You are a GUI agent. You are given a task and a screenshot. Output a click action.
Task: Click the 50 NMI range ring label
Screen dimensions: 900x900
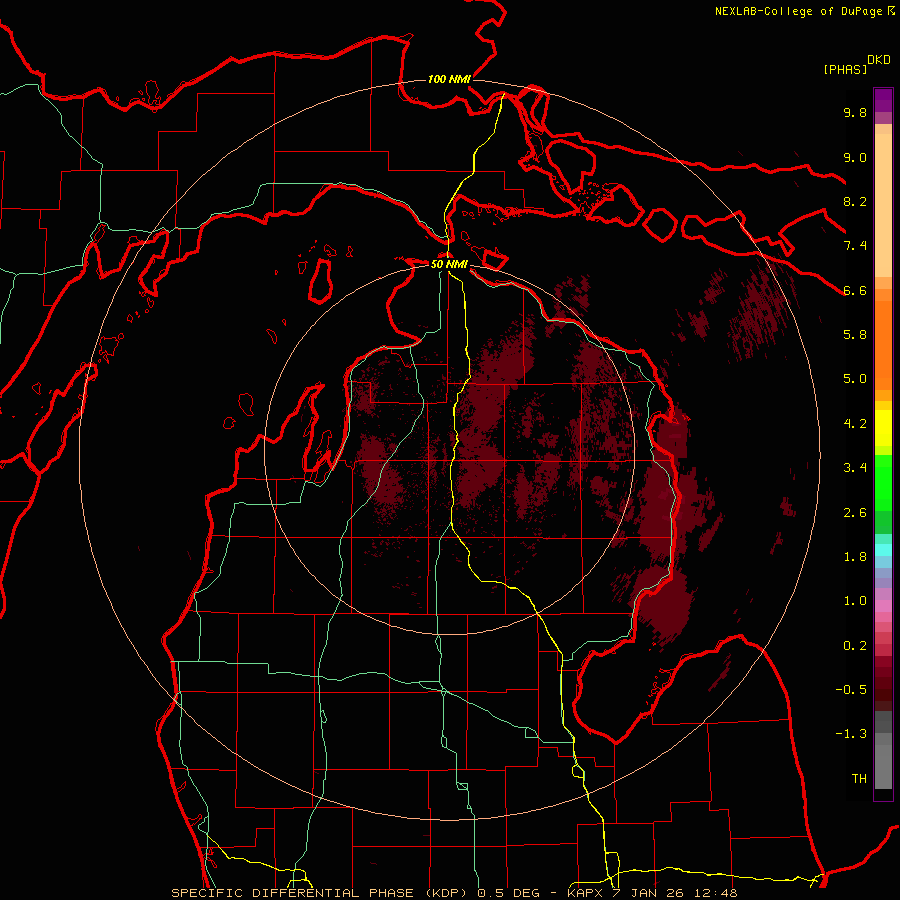pyautogui.click(x=449, y=264)
